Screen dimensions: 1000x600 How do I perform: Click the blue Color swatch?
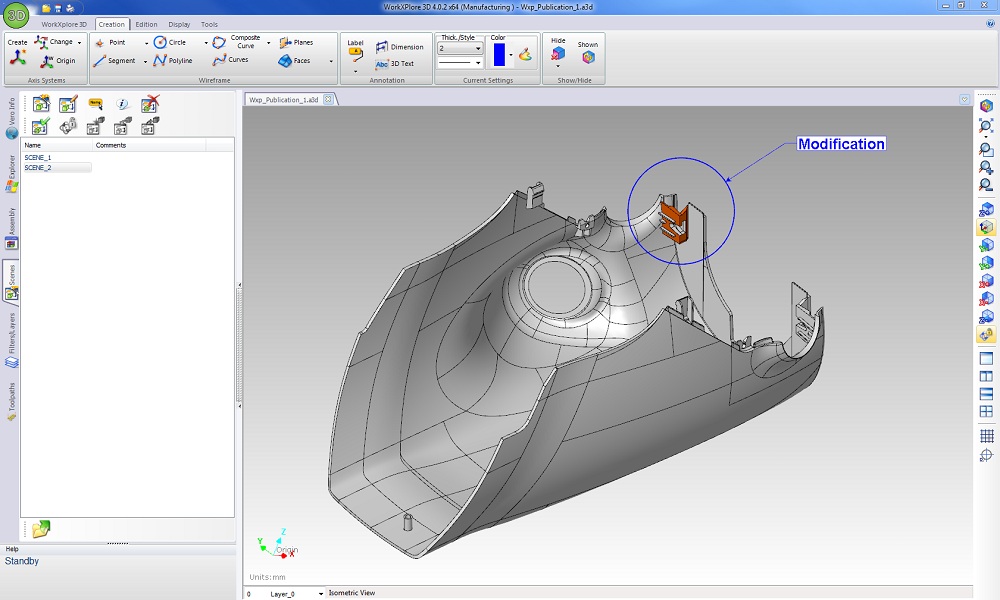point(499,55)
